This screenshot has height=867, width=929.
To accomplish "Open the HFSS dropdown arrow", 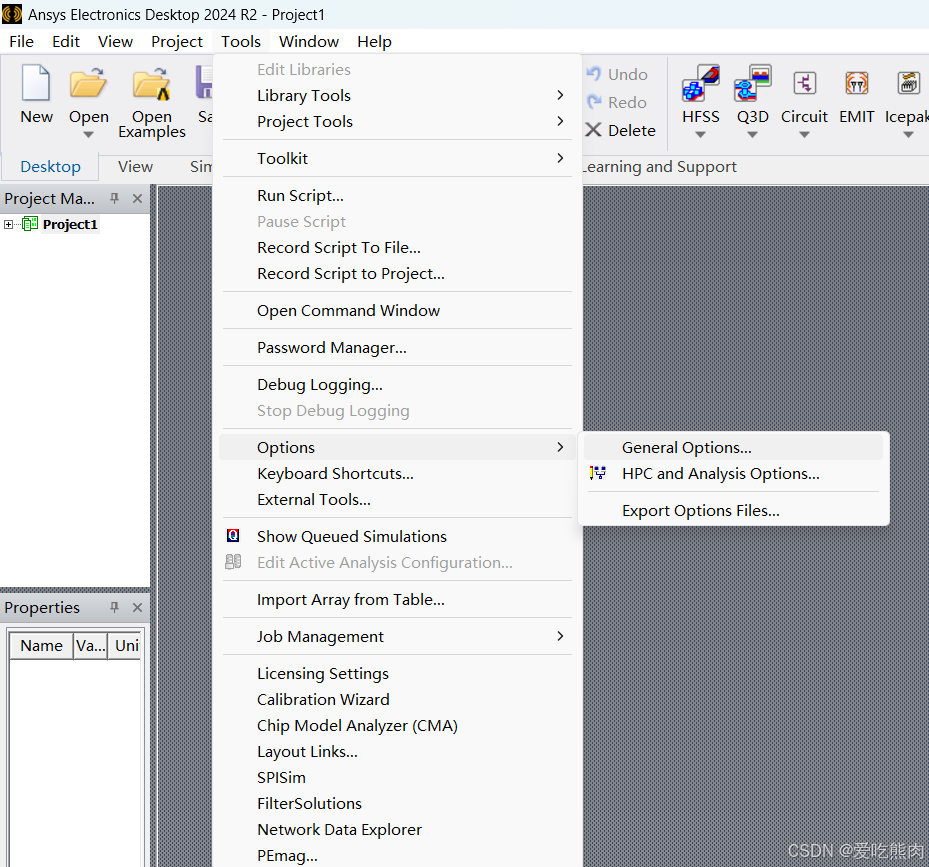I will 700,135.
